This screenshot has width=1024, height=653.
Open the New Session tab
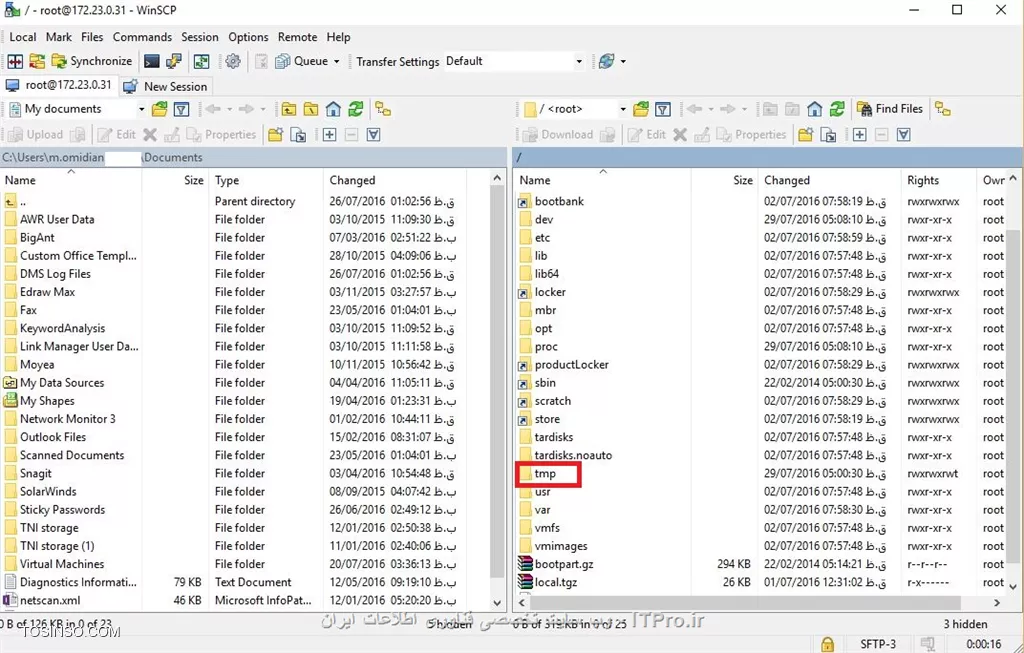pos(165,86)
